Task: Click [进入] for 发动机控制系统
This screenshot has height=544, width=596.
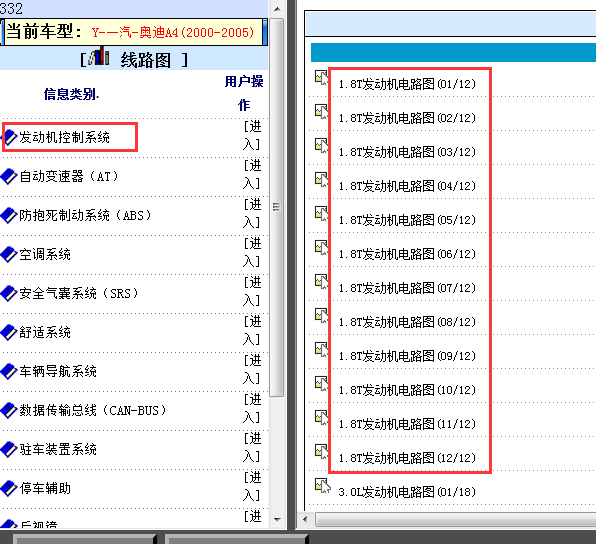Action: tap(252, 135)
